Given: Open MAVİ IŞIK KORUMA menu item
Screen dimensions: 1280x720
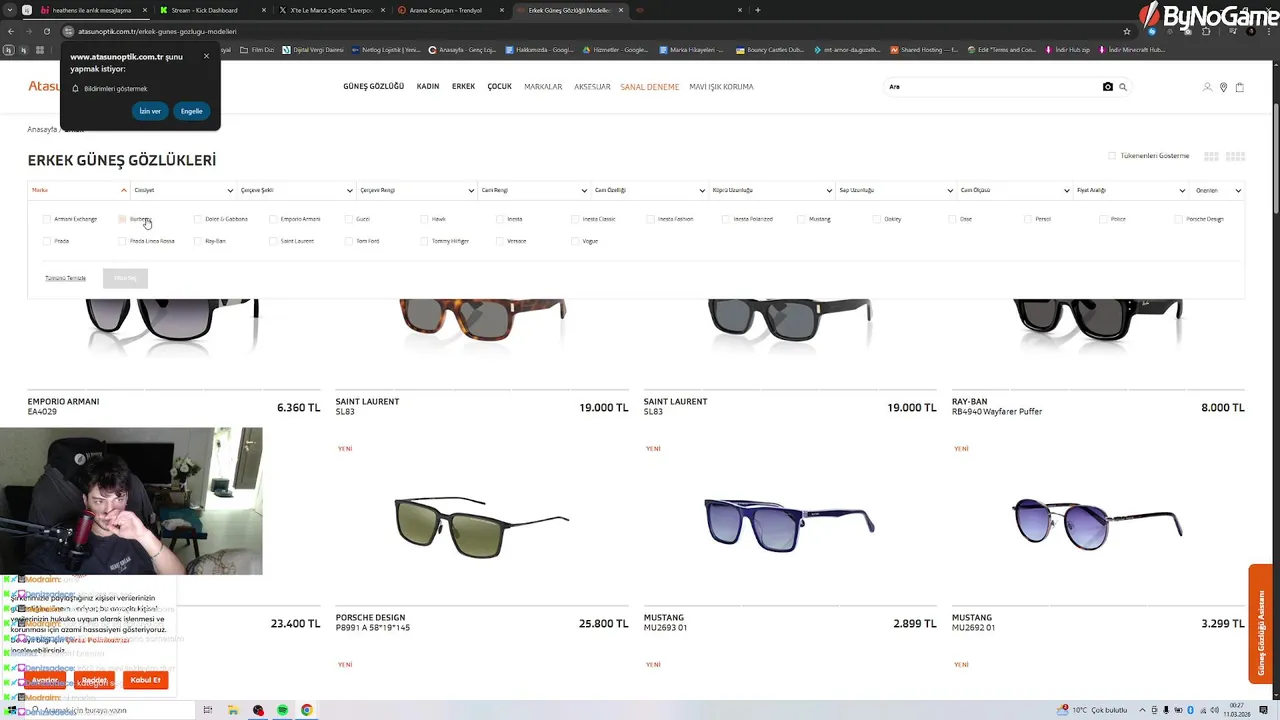Looking at the screenshot, I should click(x=721, y=87).
